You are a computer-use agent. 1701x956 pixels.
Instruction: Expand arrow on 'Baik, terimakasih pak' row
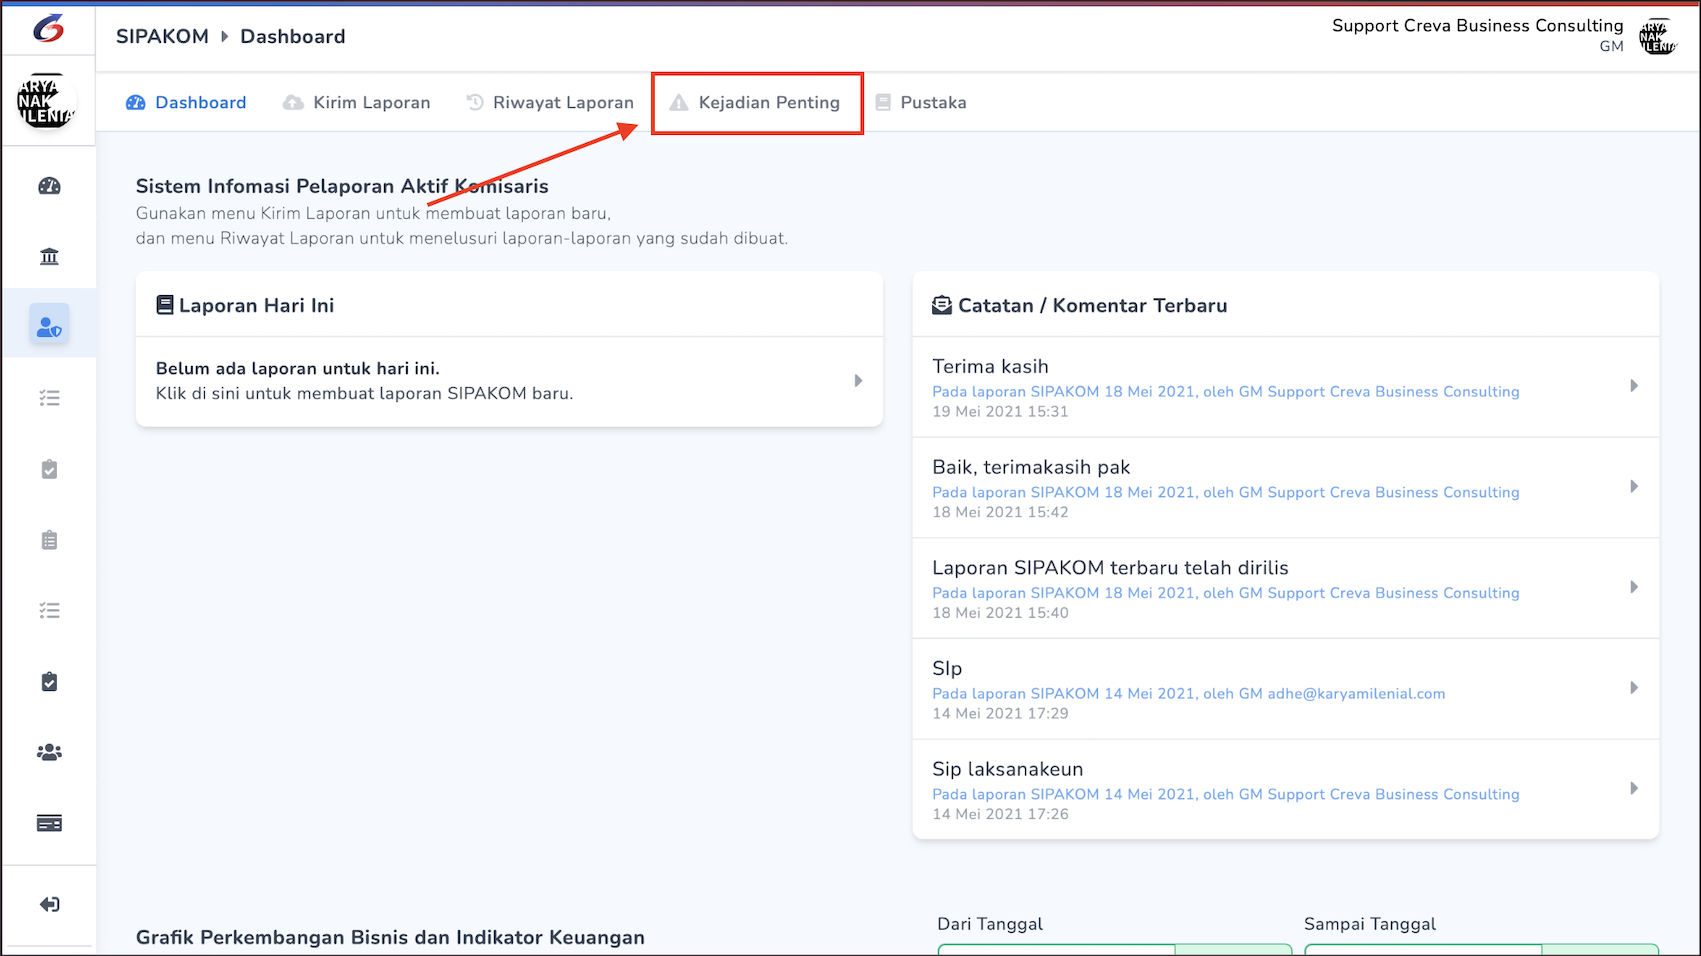(1634, 487)
